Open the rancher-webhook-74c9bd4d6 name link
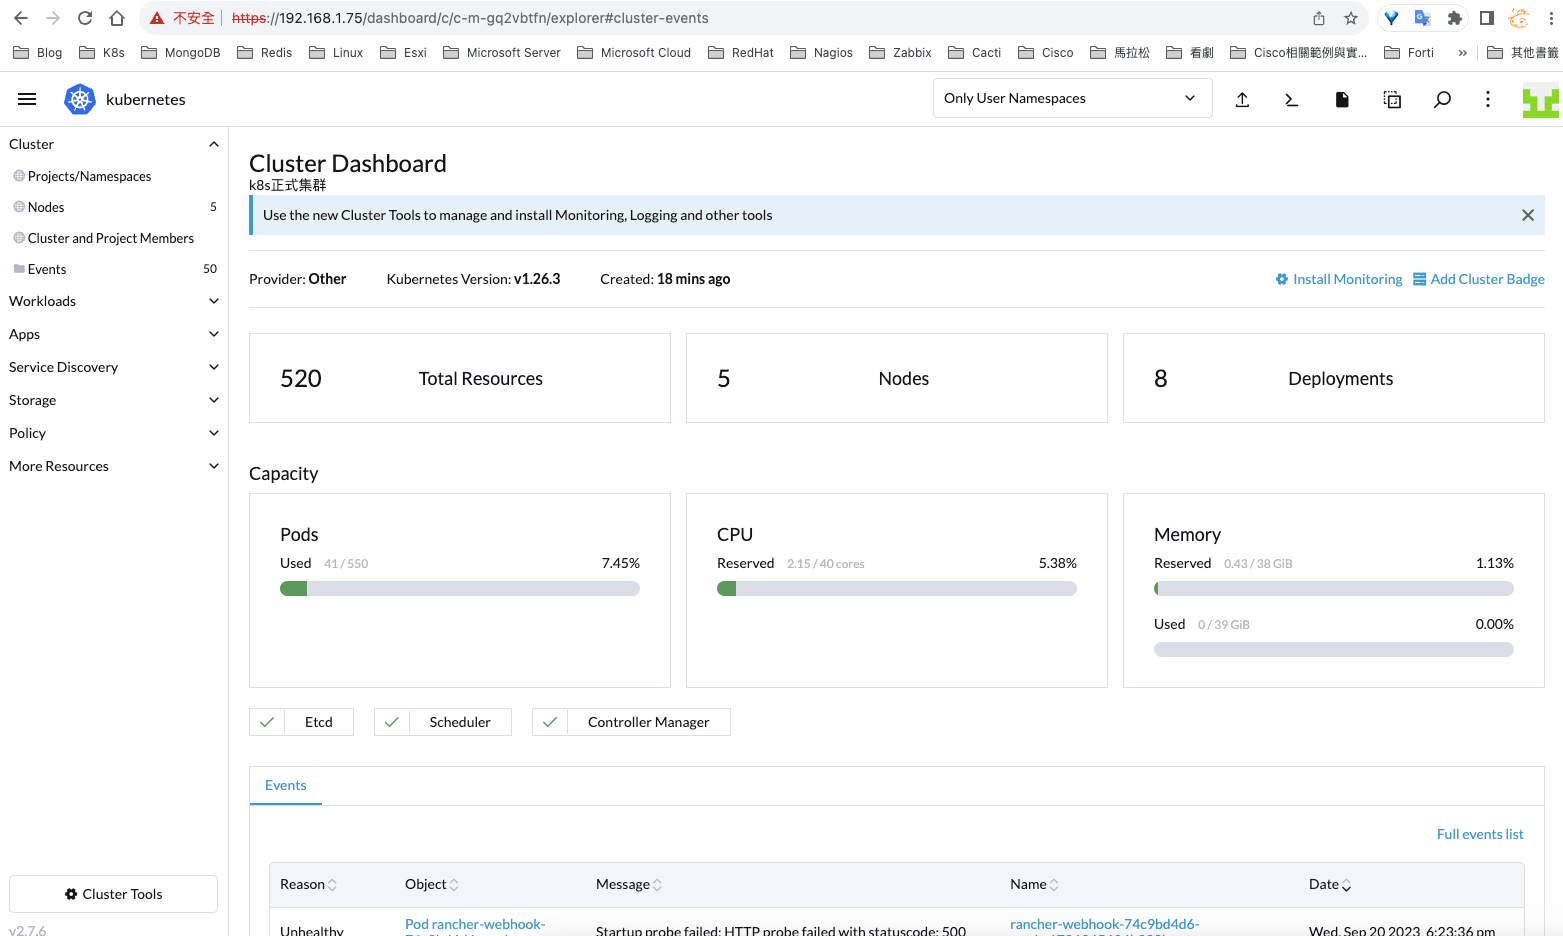Image resolution: width=1563 pixels, height=936 pixels. click(1104, 927)
